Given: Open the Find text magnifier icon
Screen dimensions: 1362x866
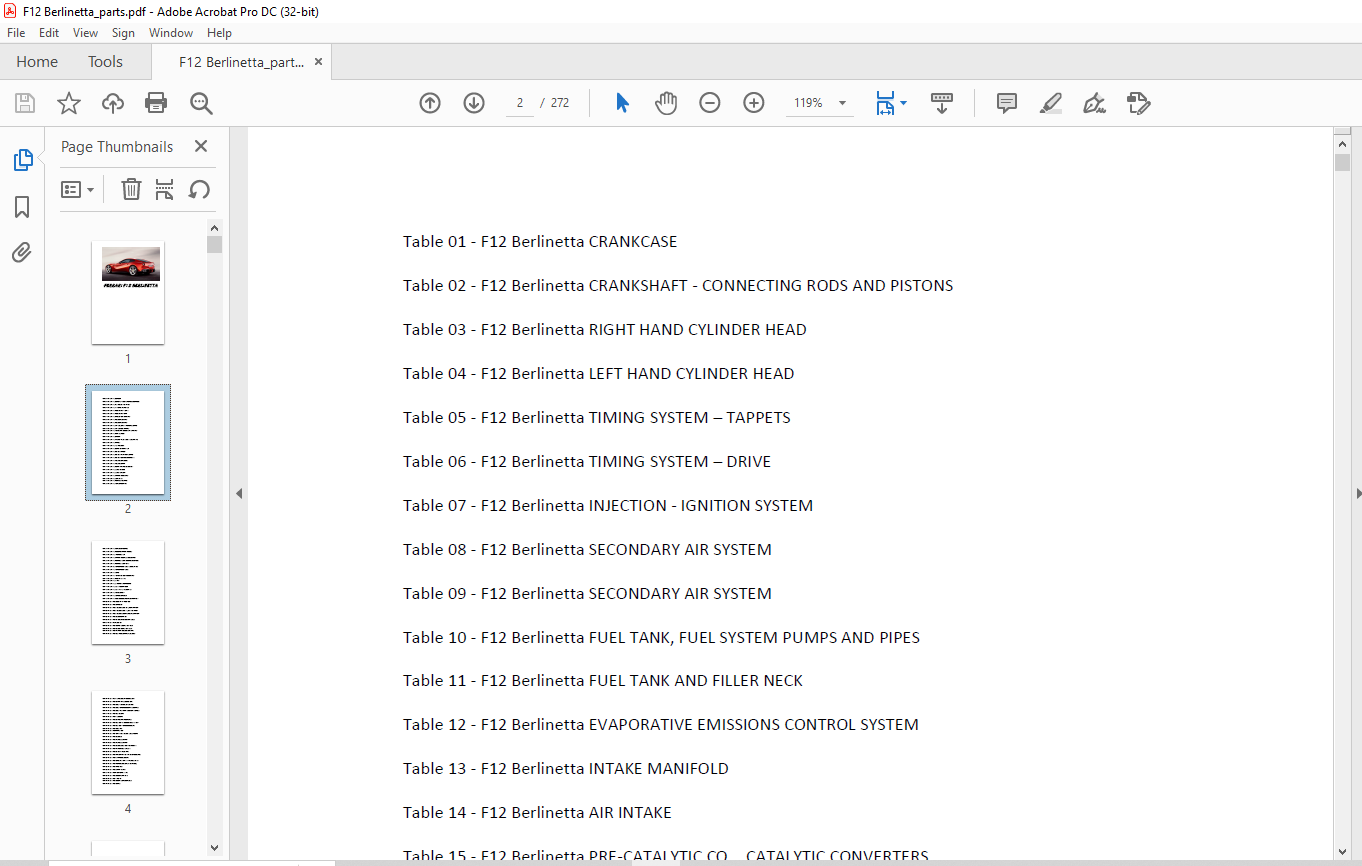Looking at the screenshot, I should click(x=201, y=103).
